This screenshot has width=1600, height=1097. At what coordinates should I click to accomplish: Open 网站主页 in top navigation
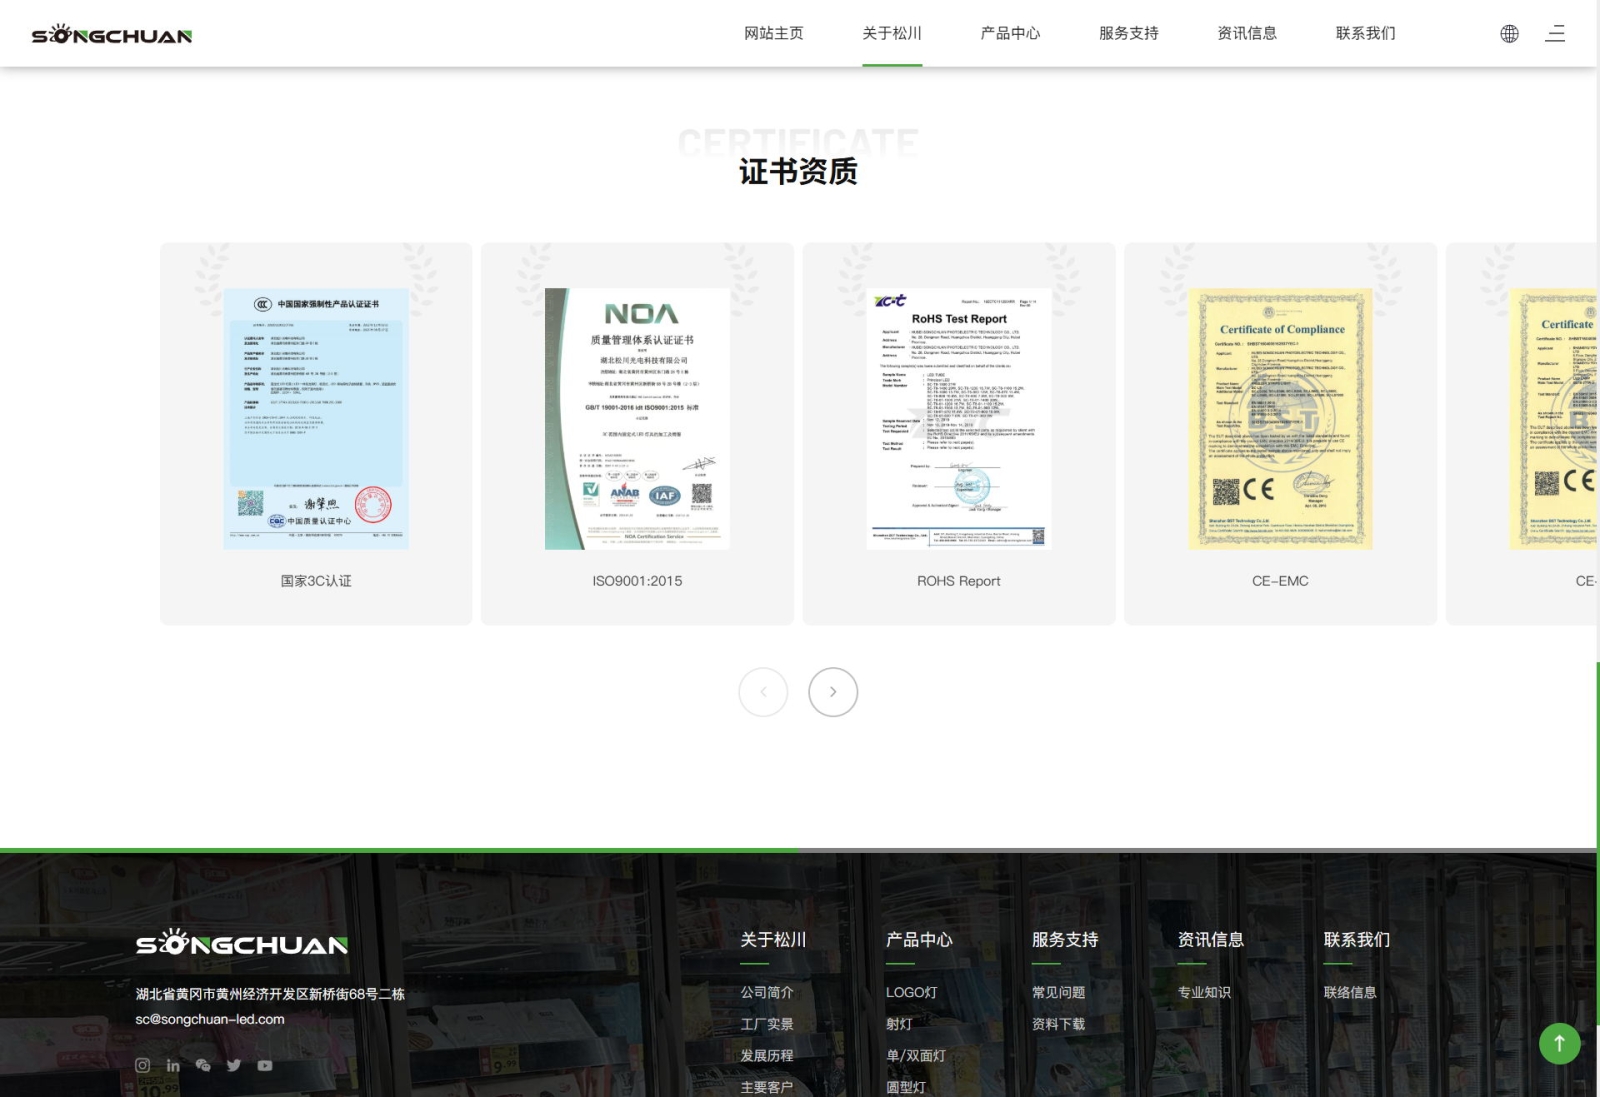(773, 34)
